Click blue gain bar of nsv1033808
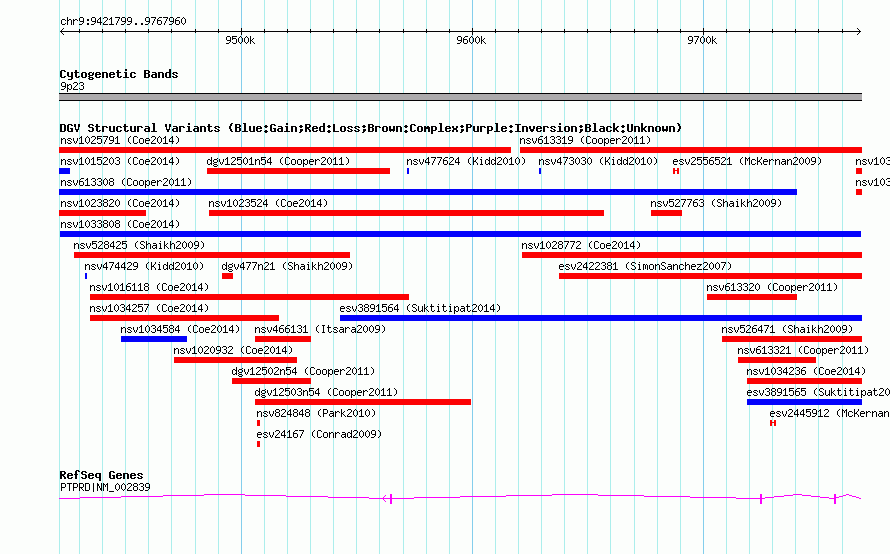Image resolution: width=890 pixels, height=554 pixels. [x=460, y=234]
